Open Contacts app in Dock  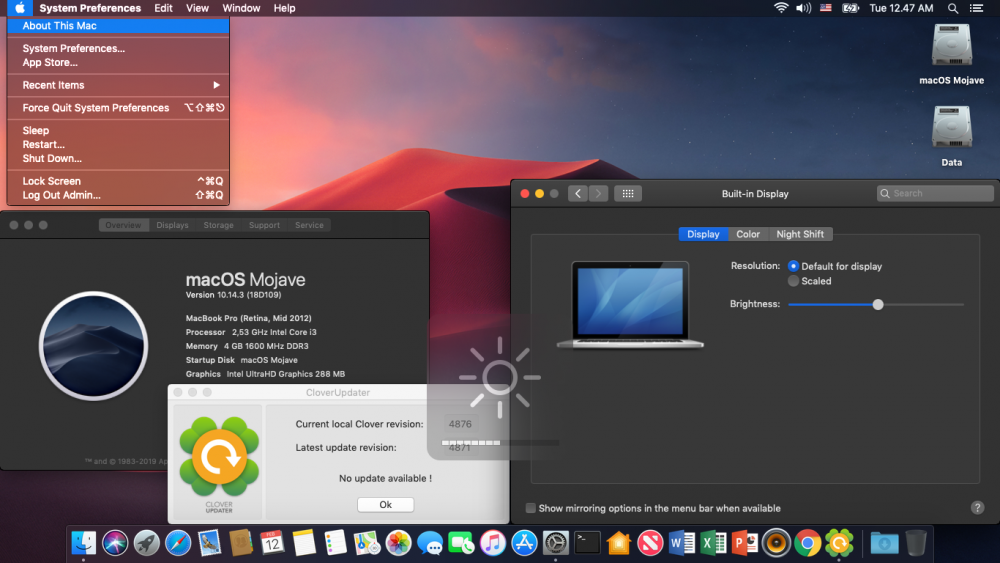click(241, 543)
